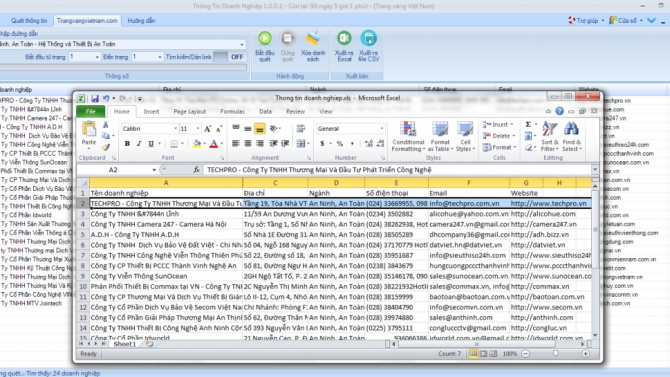Viewport: 670px width, 377px height.
Task: Switch to the Data ribbon tab
Action: pos(265,112)
